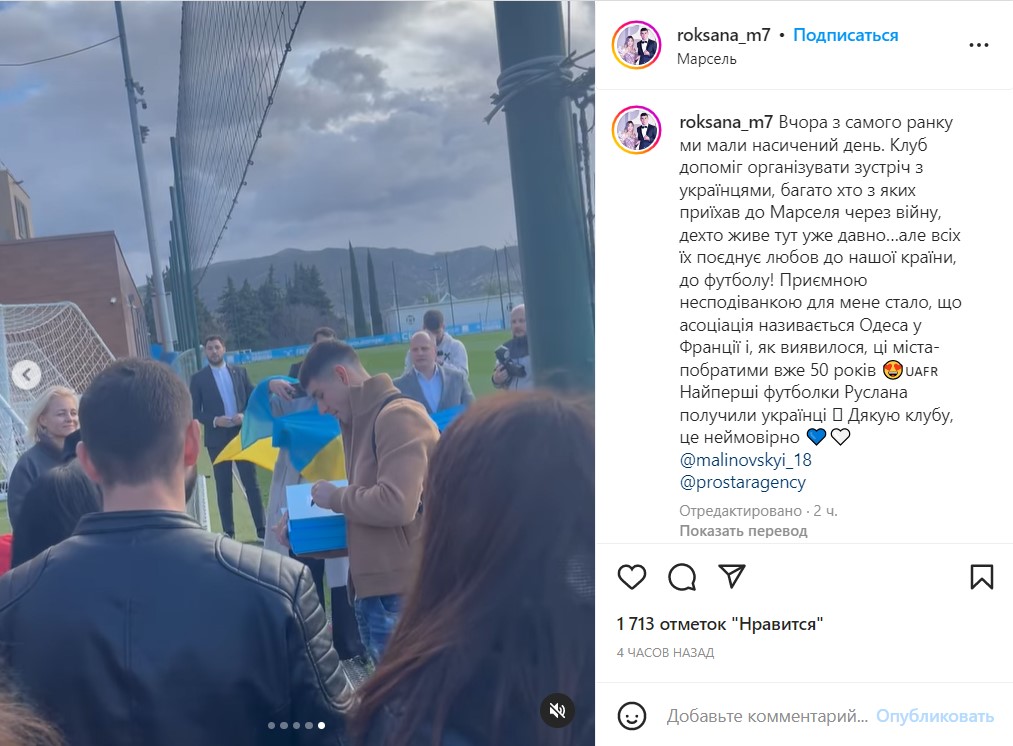Open comments with the speech bubble icon
Screen dimensions: 1013x746
(682, 577)
